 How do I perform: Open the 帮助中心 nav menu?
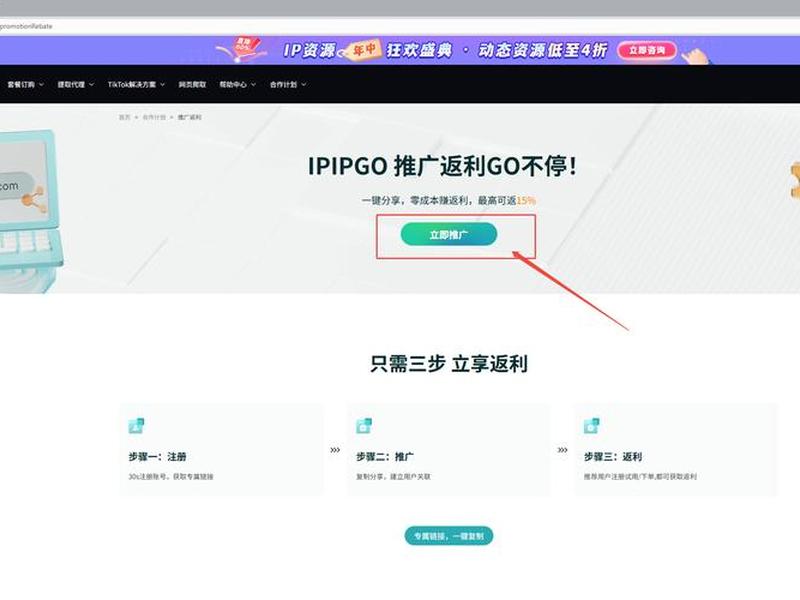point(237,84)
